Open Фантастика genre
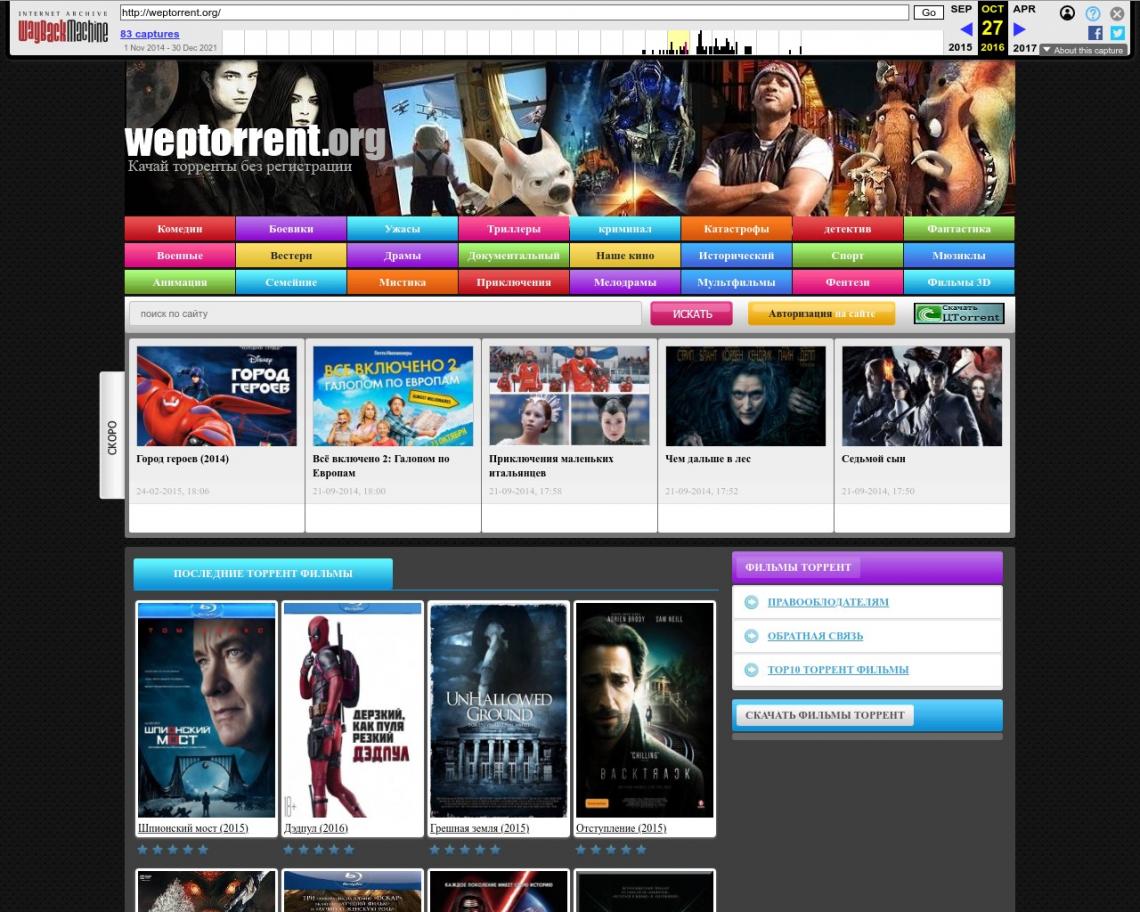The width and height of the screenshot is (1140, 912). click(958, 228)
